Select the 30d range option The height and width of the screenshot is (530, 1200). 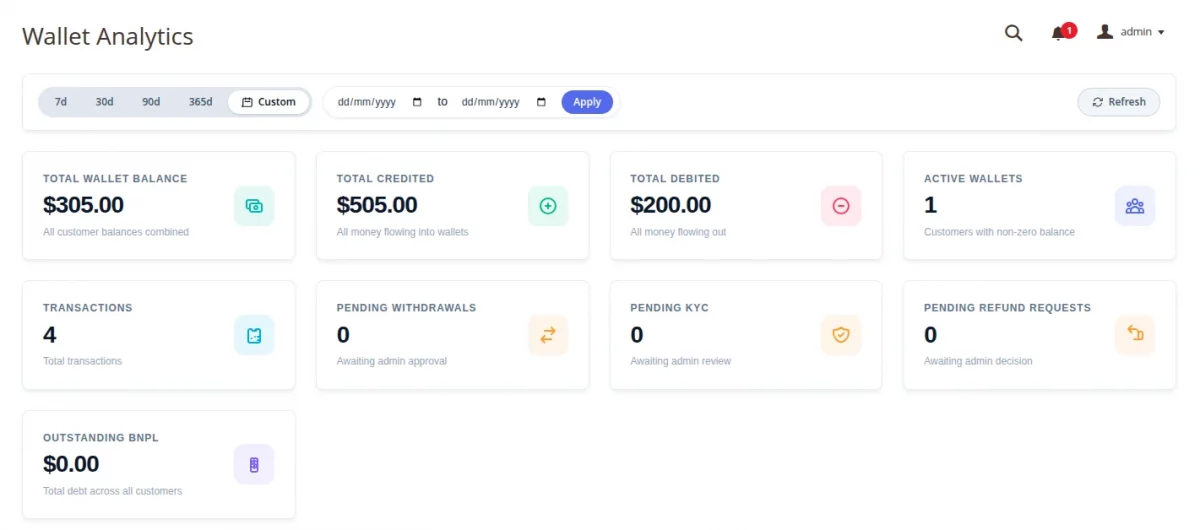click(104, 102)
